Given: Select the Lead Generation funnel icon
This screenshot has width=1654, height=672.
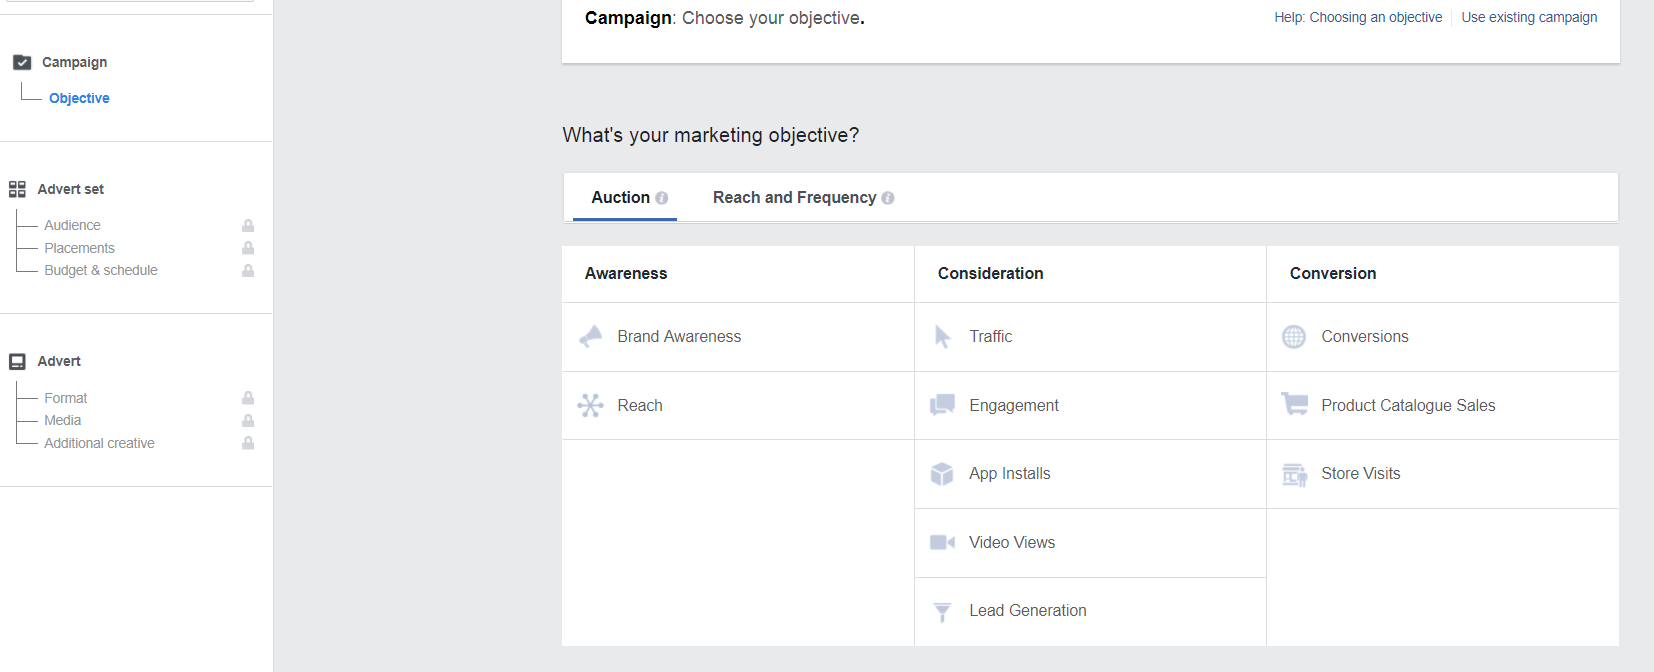Looking at the screenshot, I should 942,611.
